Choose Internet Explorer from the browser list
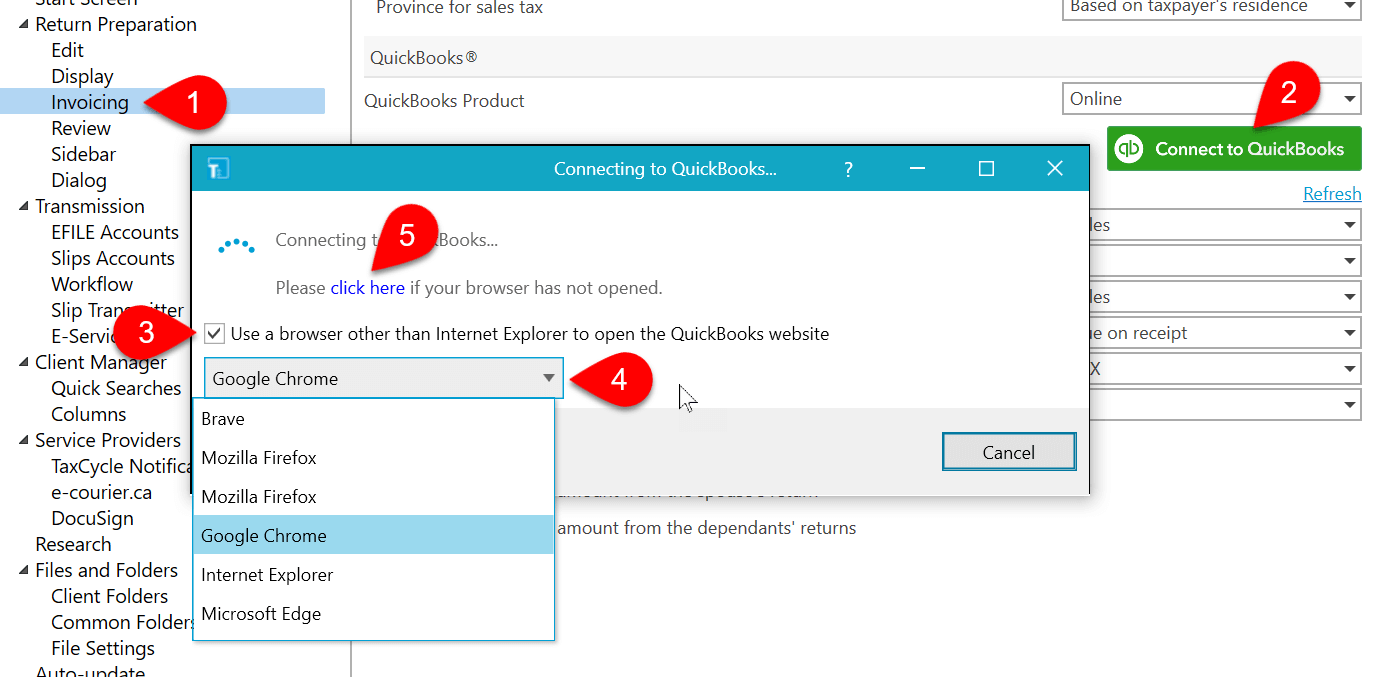Viewport: 1377px width, 677px height. pyautogui.click(x=373, y=574)
